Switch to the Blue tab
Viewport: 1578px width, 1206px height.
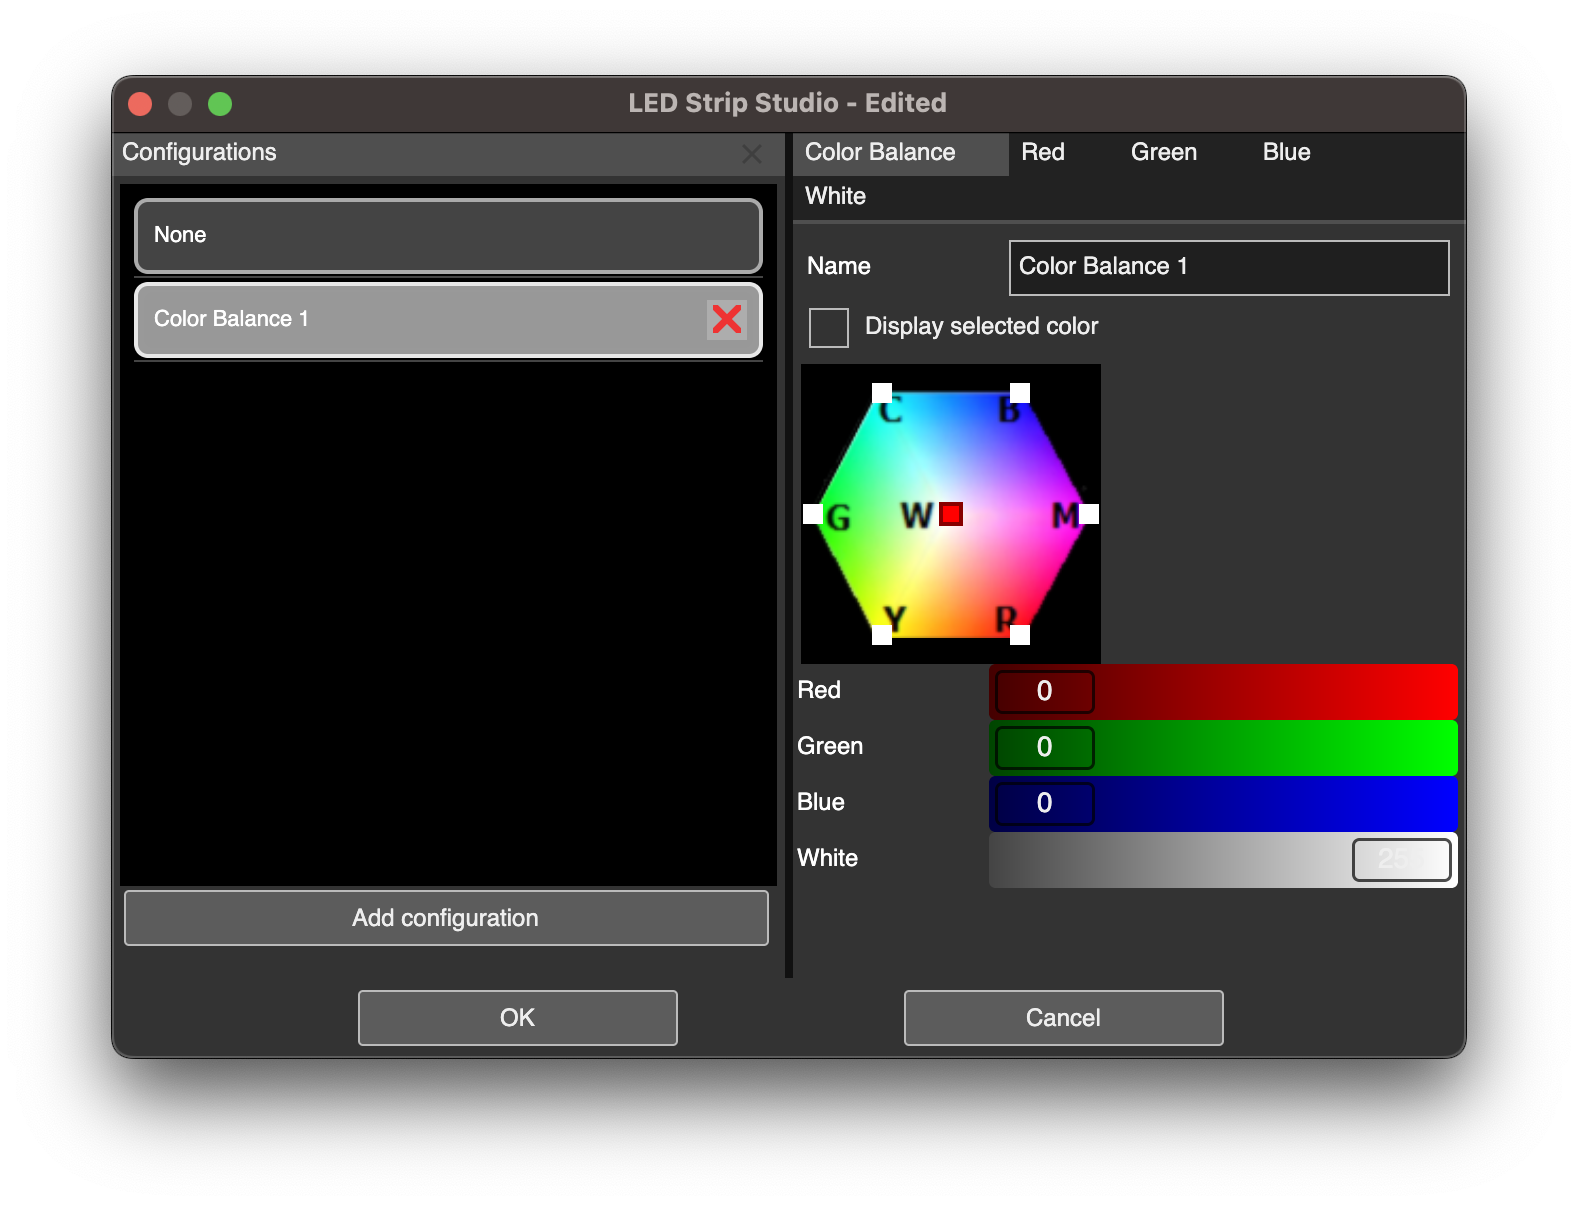point(1286,153)
